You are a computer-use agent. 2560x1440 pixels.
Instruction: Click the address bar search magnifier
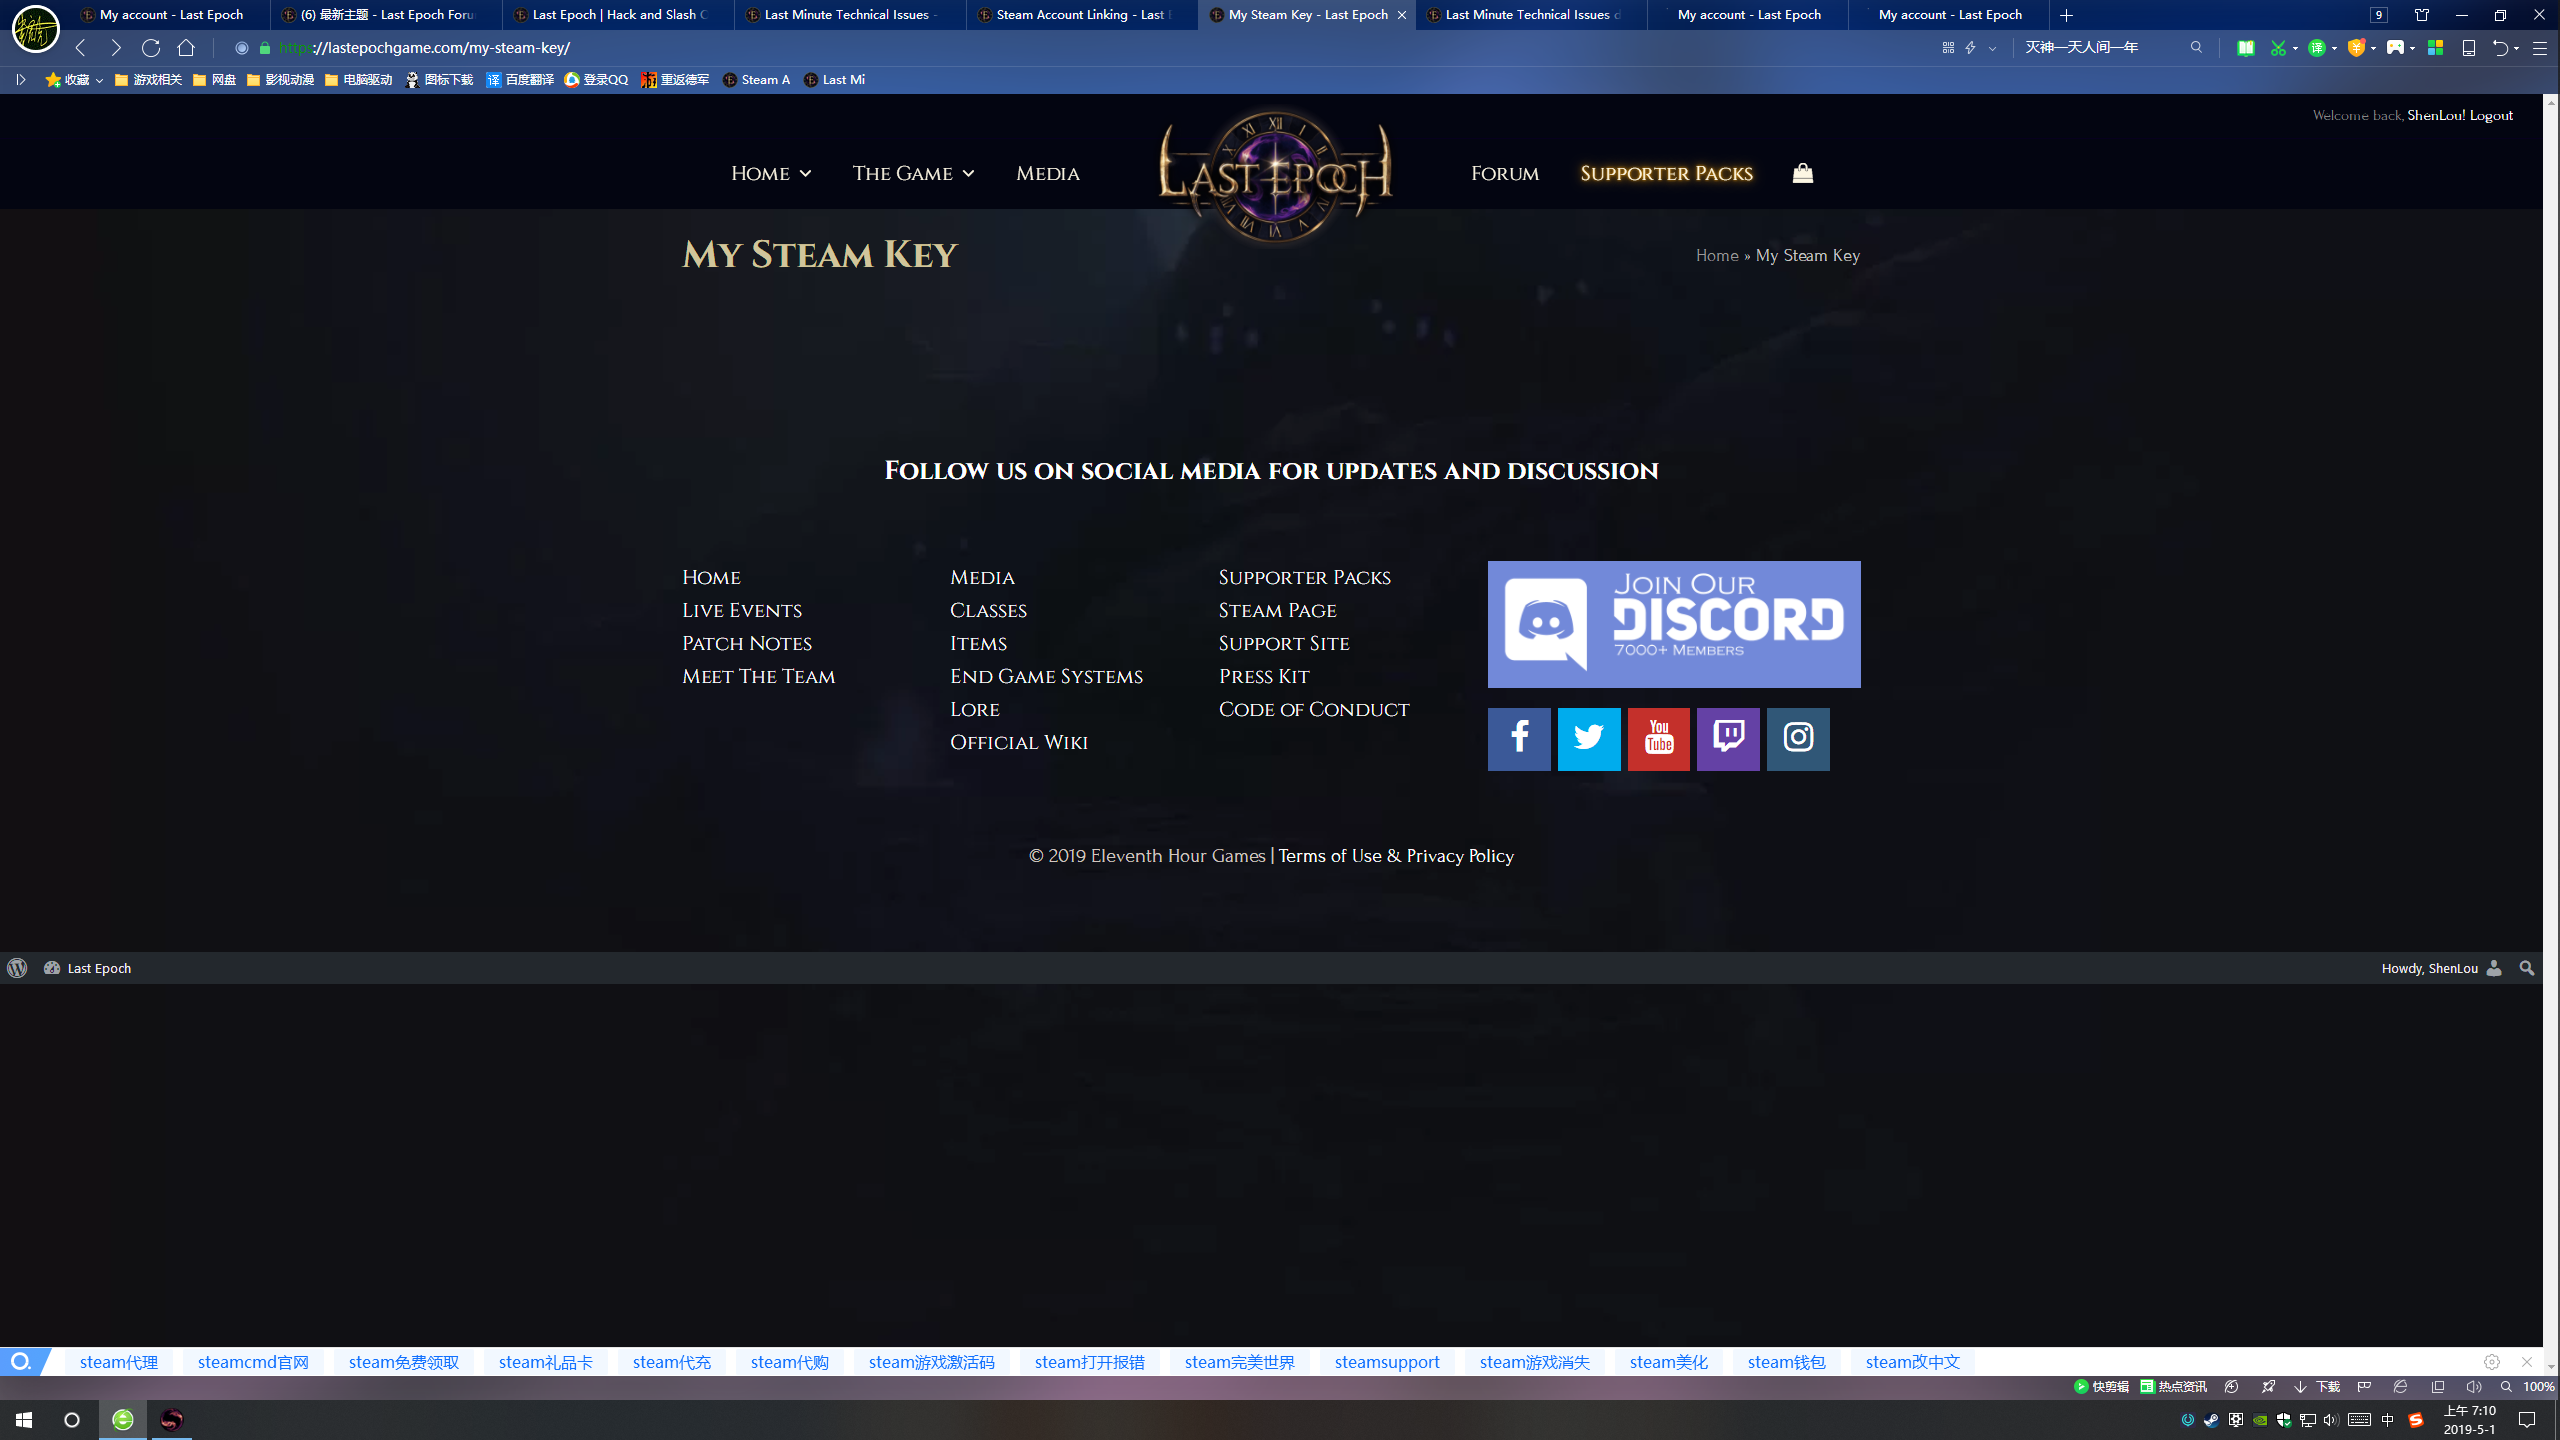tap(2196, 47)
